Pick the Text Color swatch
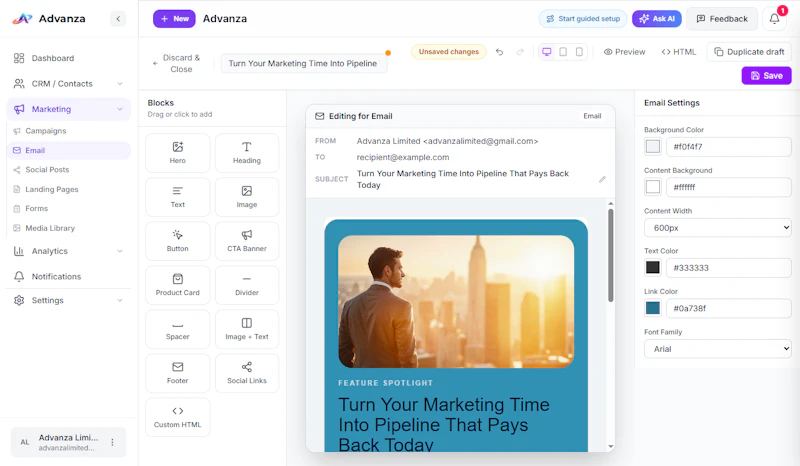The height and width of the screenshot is (466, 800). click(x=653, y=267)
